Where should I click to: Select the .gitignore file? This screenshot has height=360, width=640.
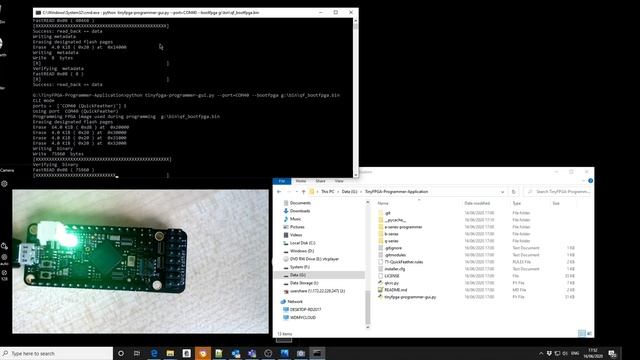[x=393, y=248]
